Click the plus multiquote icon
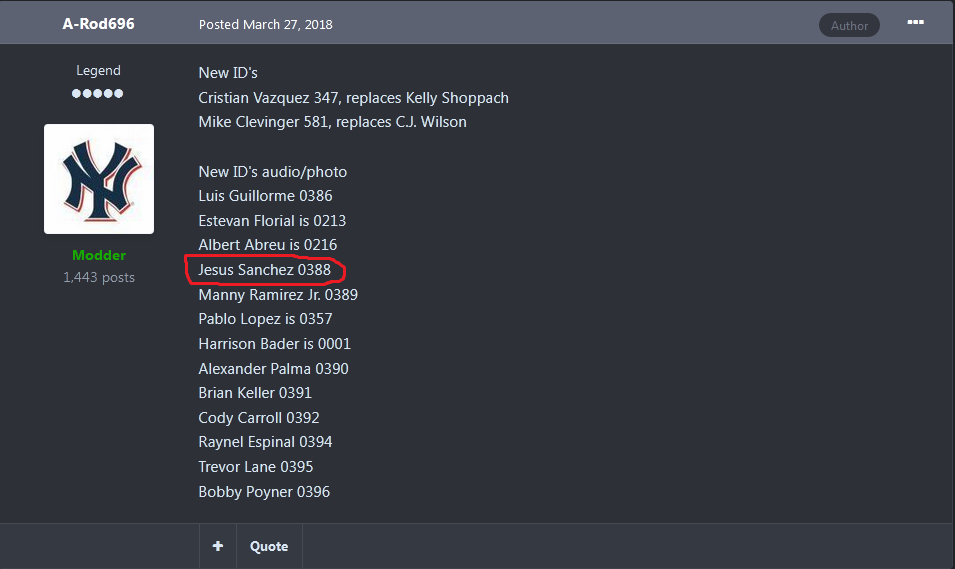This screenshot has height=569, width=955. tap(217, 546)
